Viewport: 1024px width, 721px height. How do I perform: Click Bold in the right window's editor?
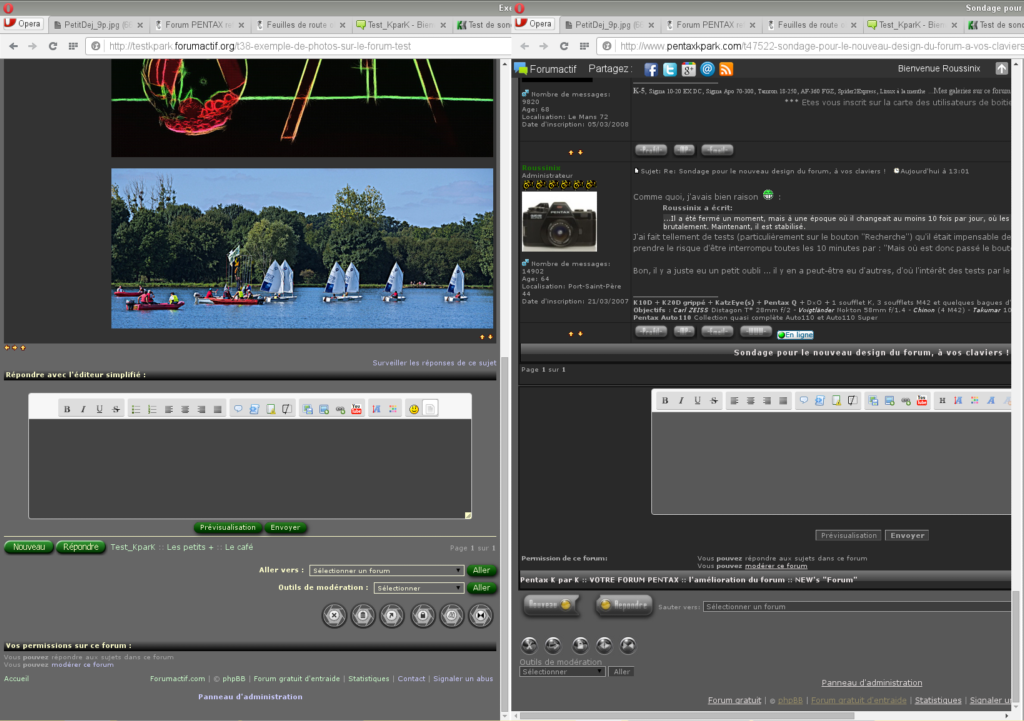pos(665,401)
